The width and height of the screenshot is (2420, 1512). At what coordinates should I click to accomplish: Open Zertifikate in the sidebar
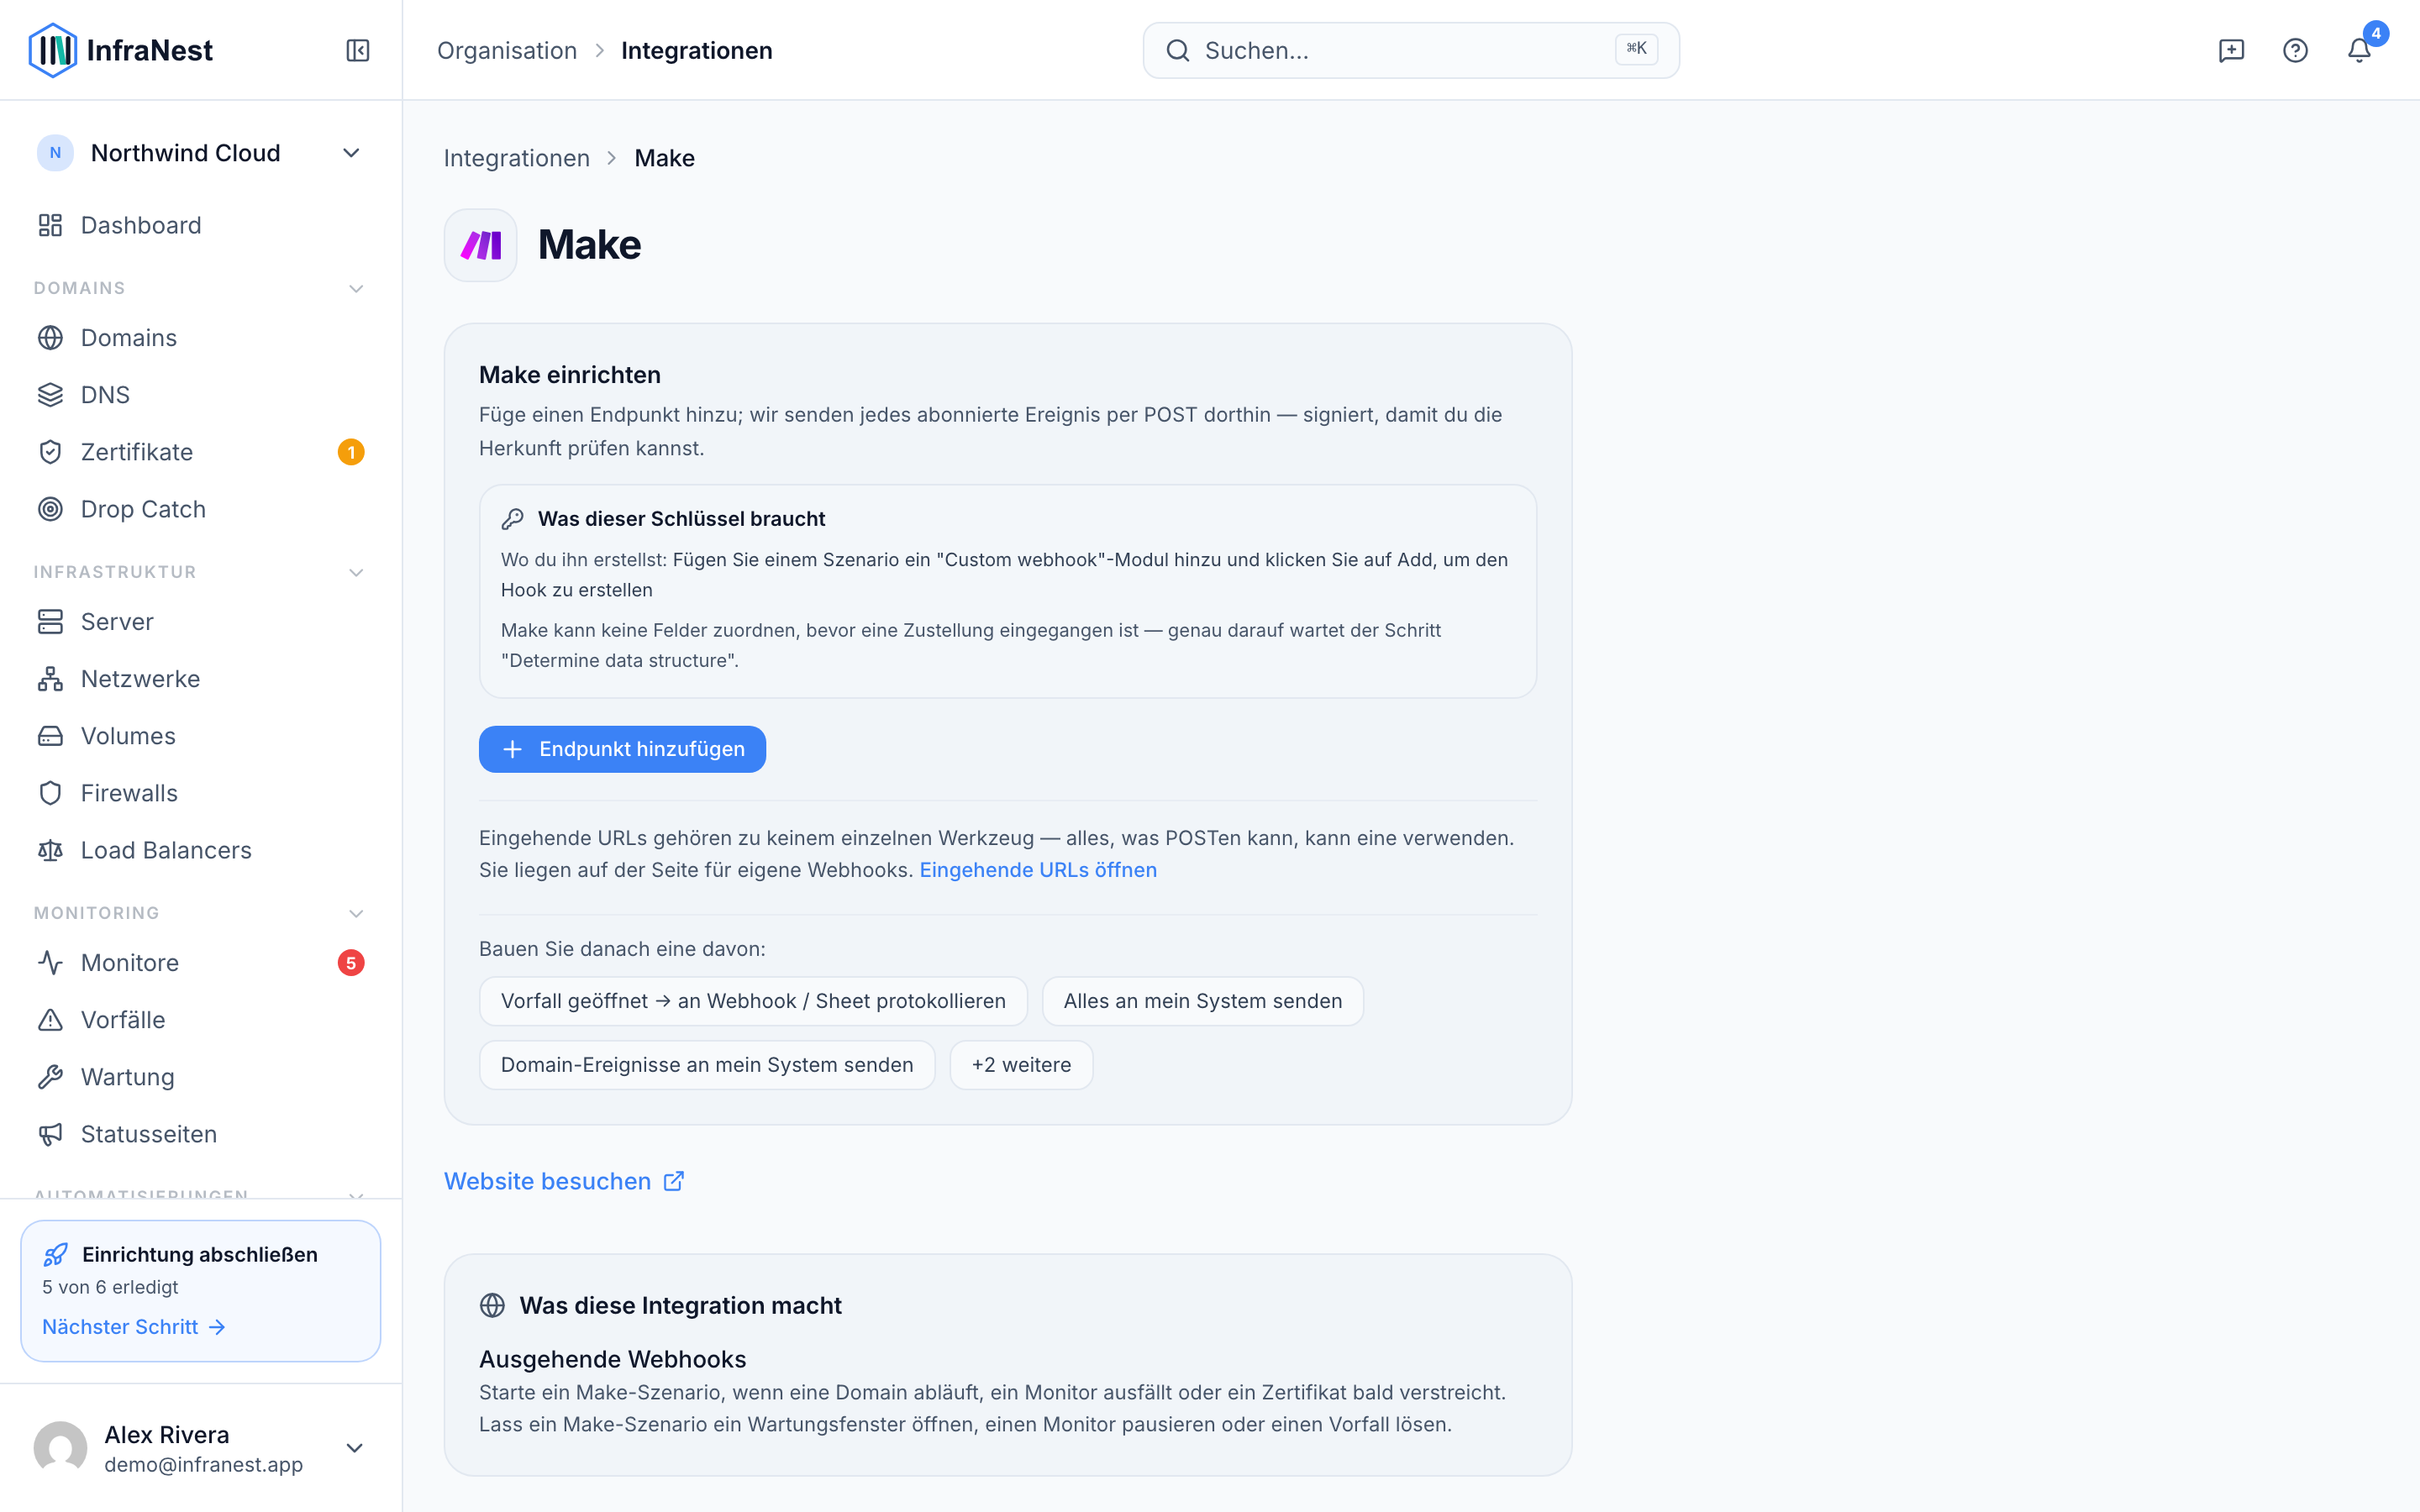(x=200, y=452)
